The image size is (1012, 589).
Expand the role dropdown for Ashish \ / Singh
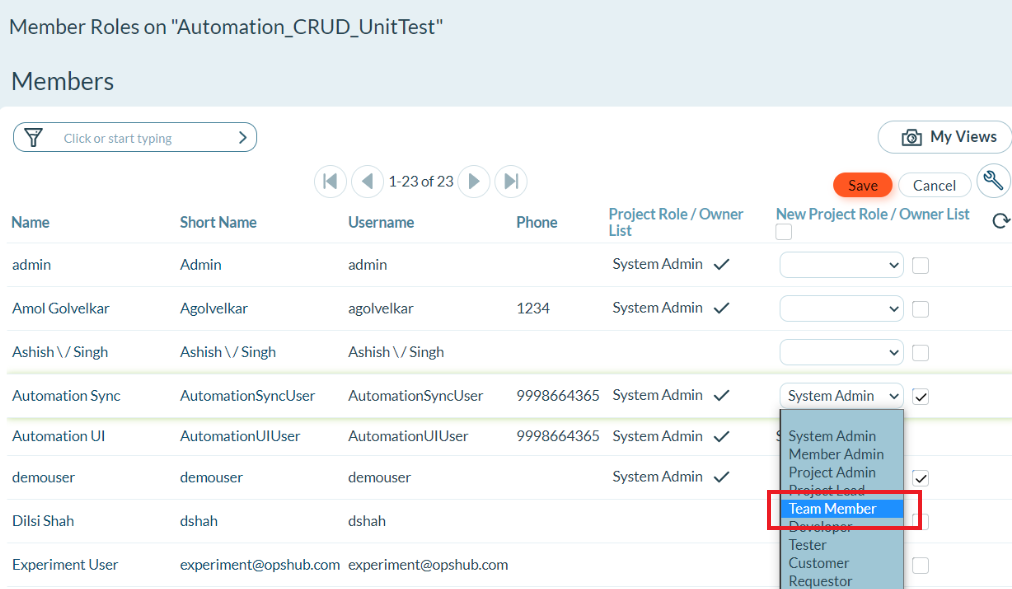tap(841, 352)
